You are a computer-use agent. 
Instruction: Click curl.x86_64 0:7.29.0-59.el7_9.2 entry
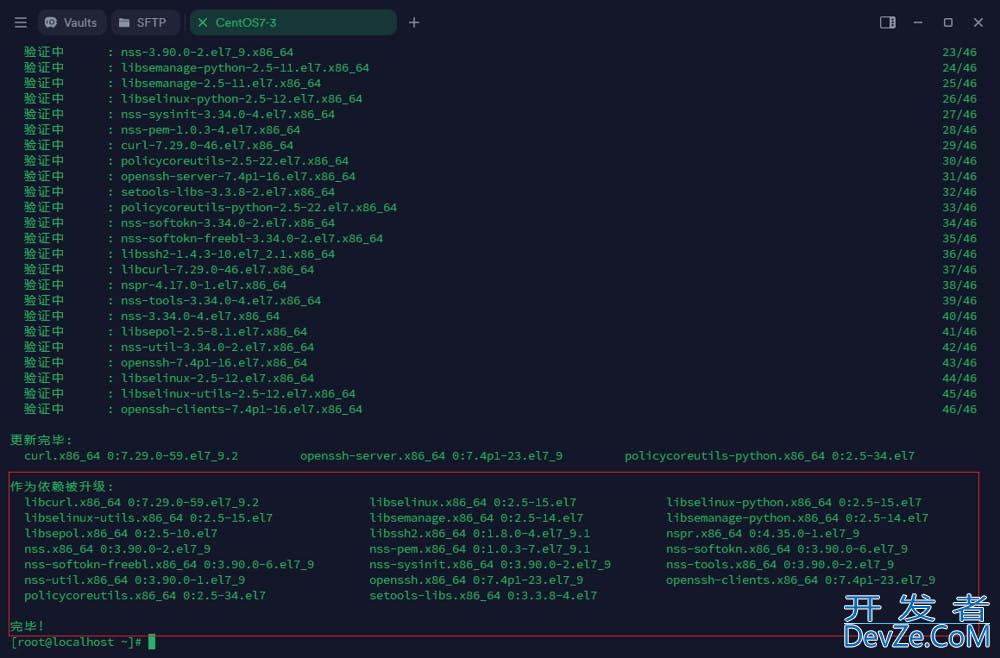pos(131,456)
